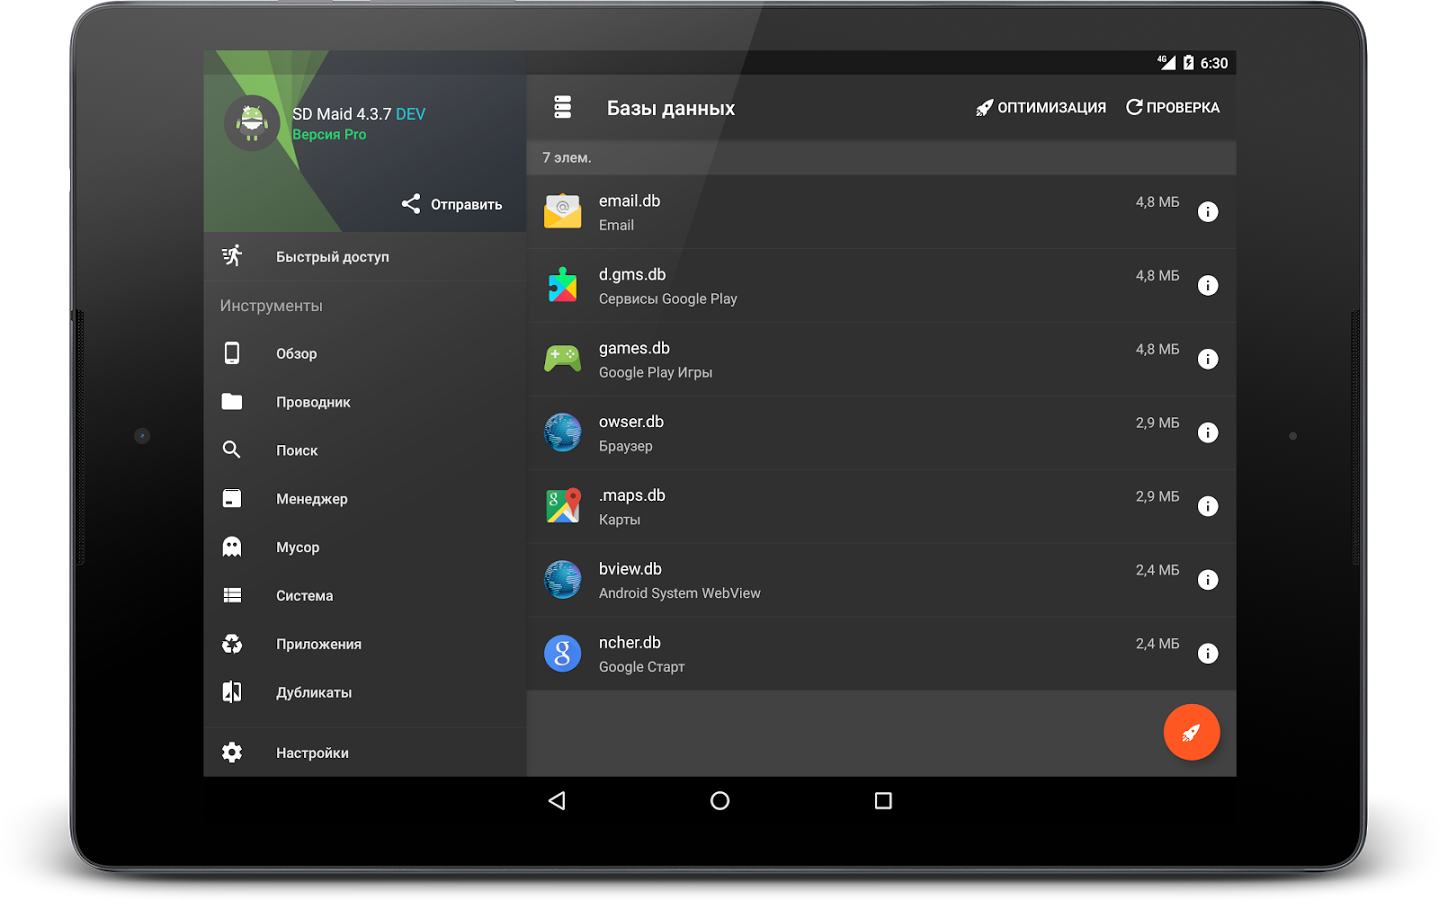Image resolution: width=1439 pixels, height=900 pixels.
Task: Click the 6:30 clock in status bar
Action: point(1214,63)
